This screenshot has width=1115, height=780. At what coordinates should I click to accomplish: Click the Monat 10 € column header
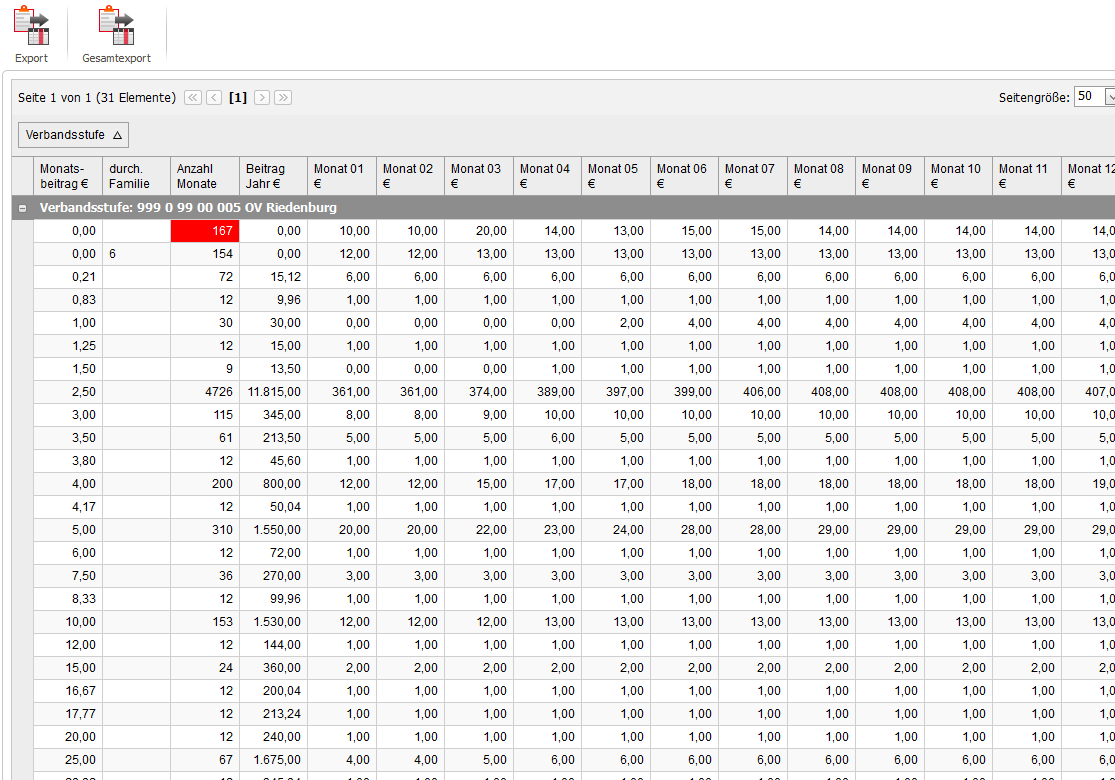click(959, 176)
